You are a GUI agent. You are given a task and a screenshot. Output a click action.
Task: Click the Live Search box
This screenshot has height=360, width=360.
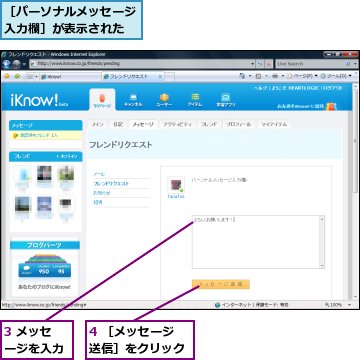click(x=308, y=64)
